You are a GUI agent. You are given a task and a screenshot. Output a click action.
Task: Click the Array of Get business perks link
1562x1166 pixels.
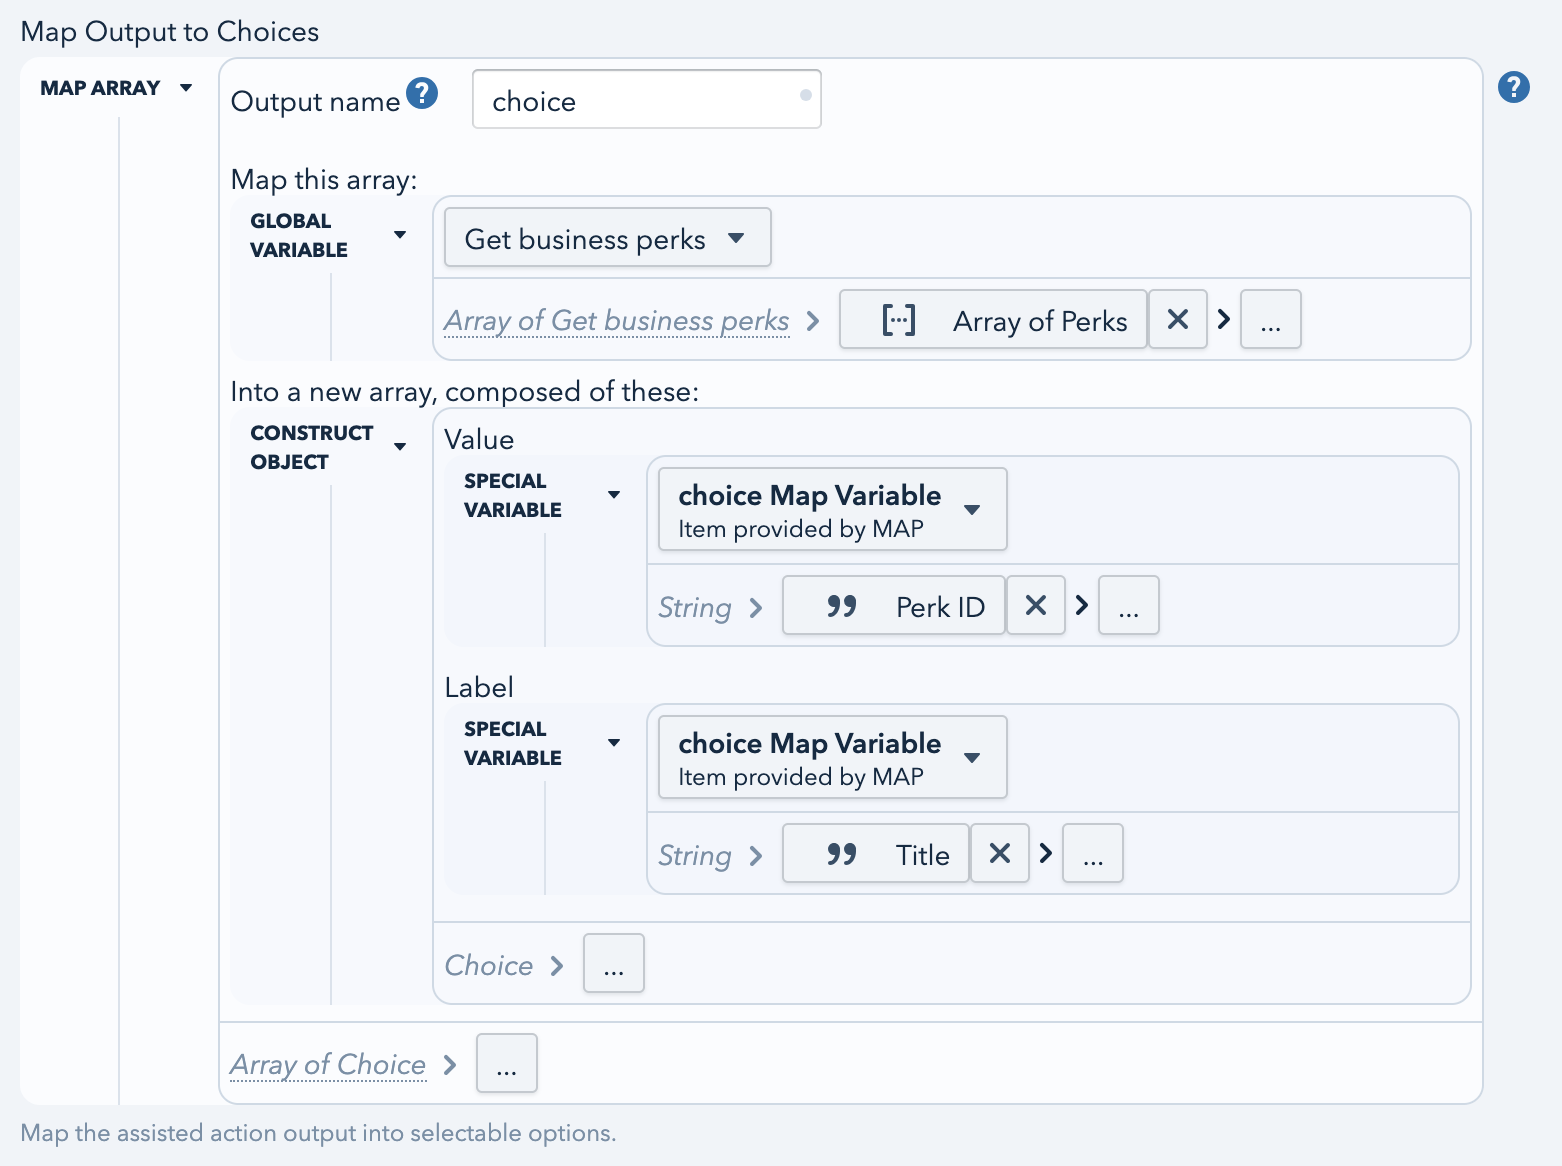(616, 321)
